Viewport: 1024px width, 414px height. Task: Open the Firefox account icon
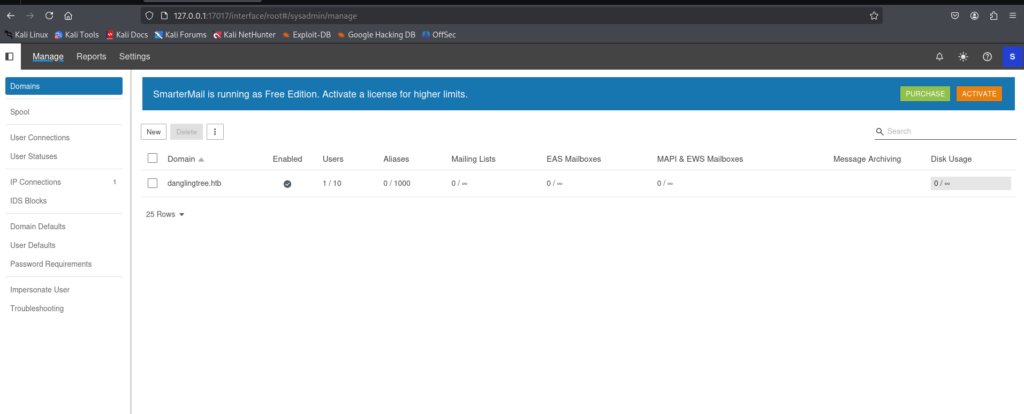click(974, 16)
